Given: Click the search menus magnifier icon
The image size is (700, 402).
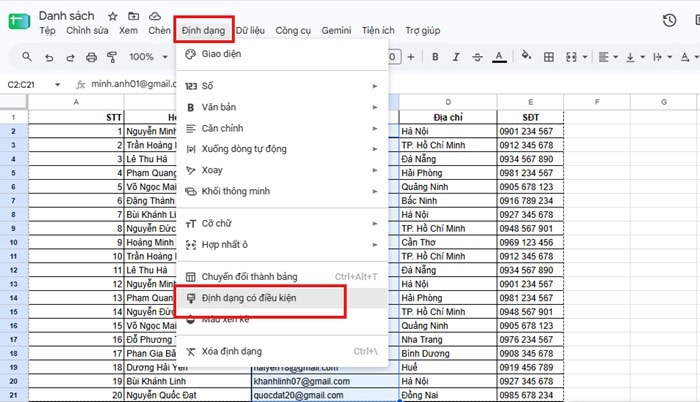Looking at the screenshot, I should (27, 57).
